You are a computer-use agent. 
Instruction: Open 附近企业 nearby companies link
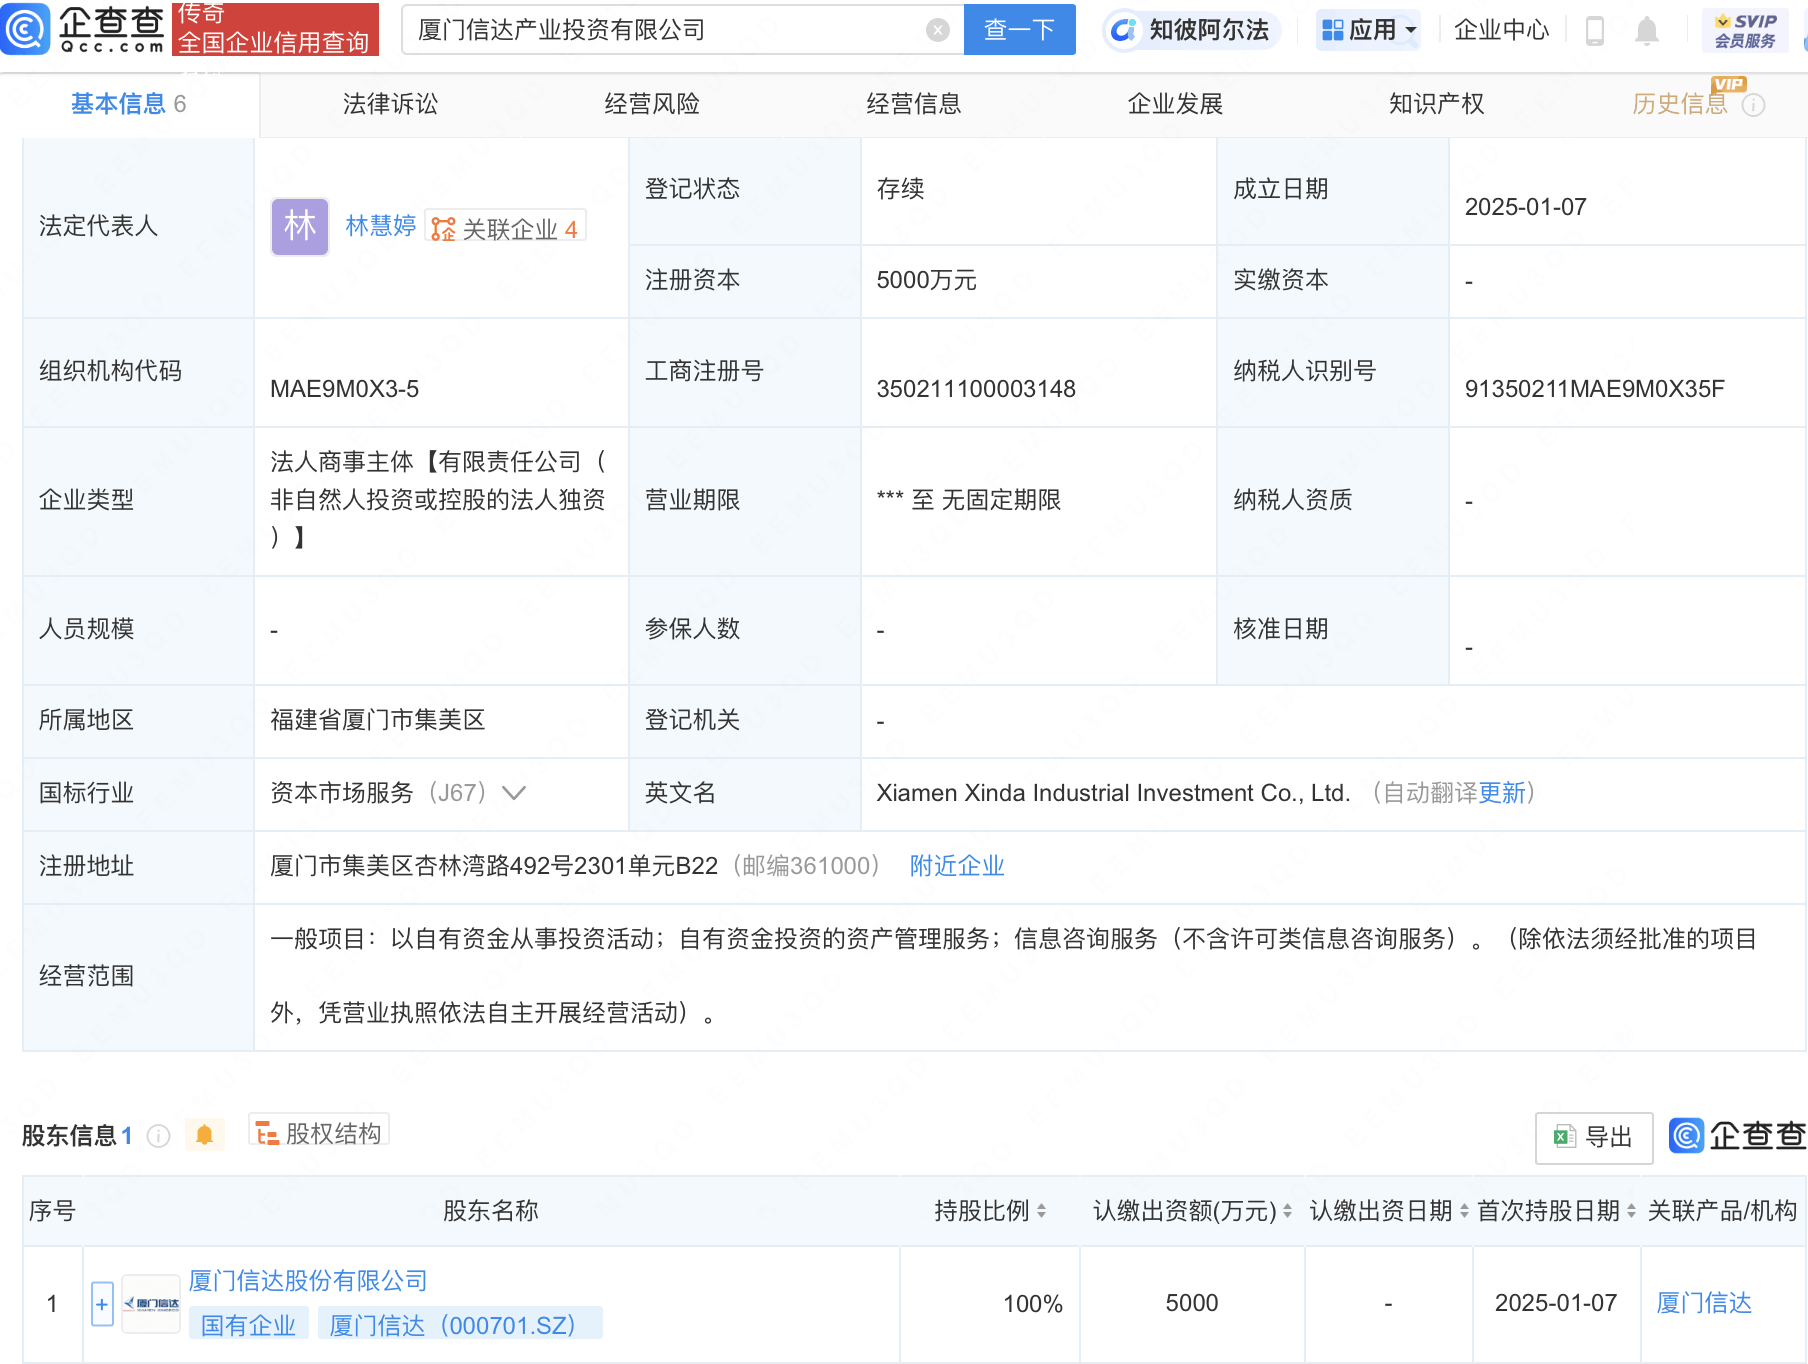click(x=957, y=866)
